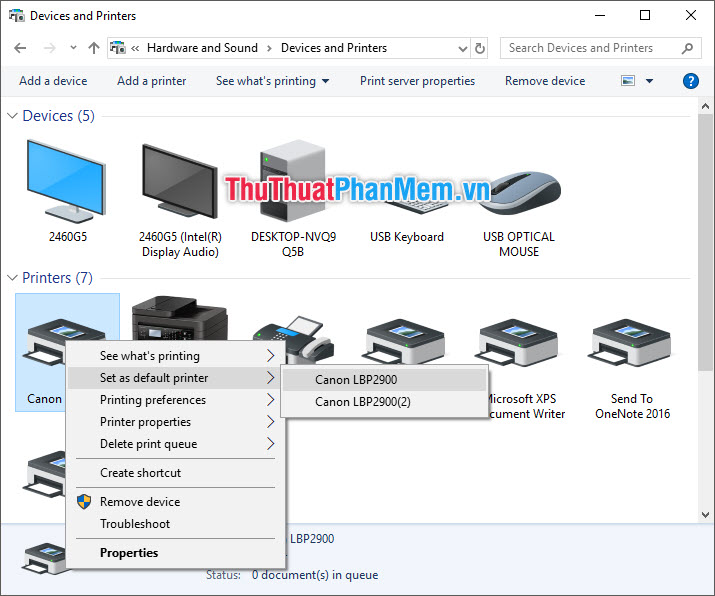
Task: Click the Devices (5) group heading
Action: click(x=58, y=116)
